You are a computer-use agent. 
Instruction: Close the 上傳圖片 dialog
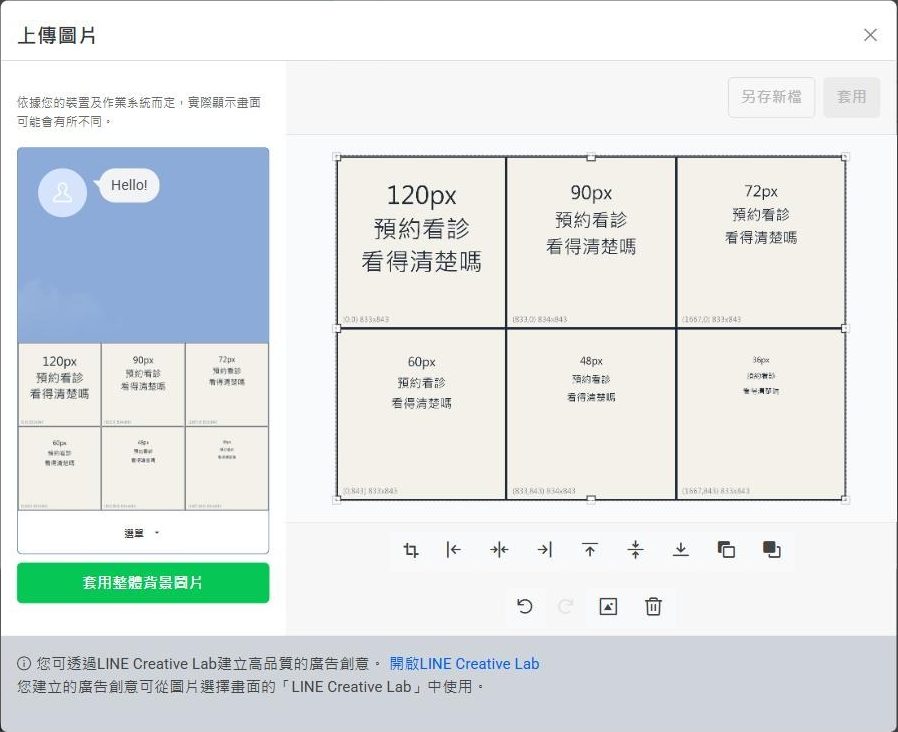[870, 35]
